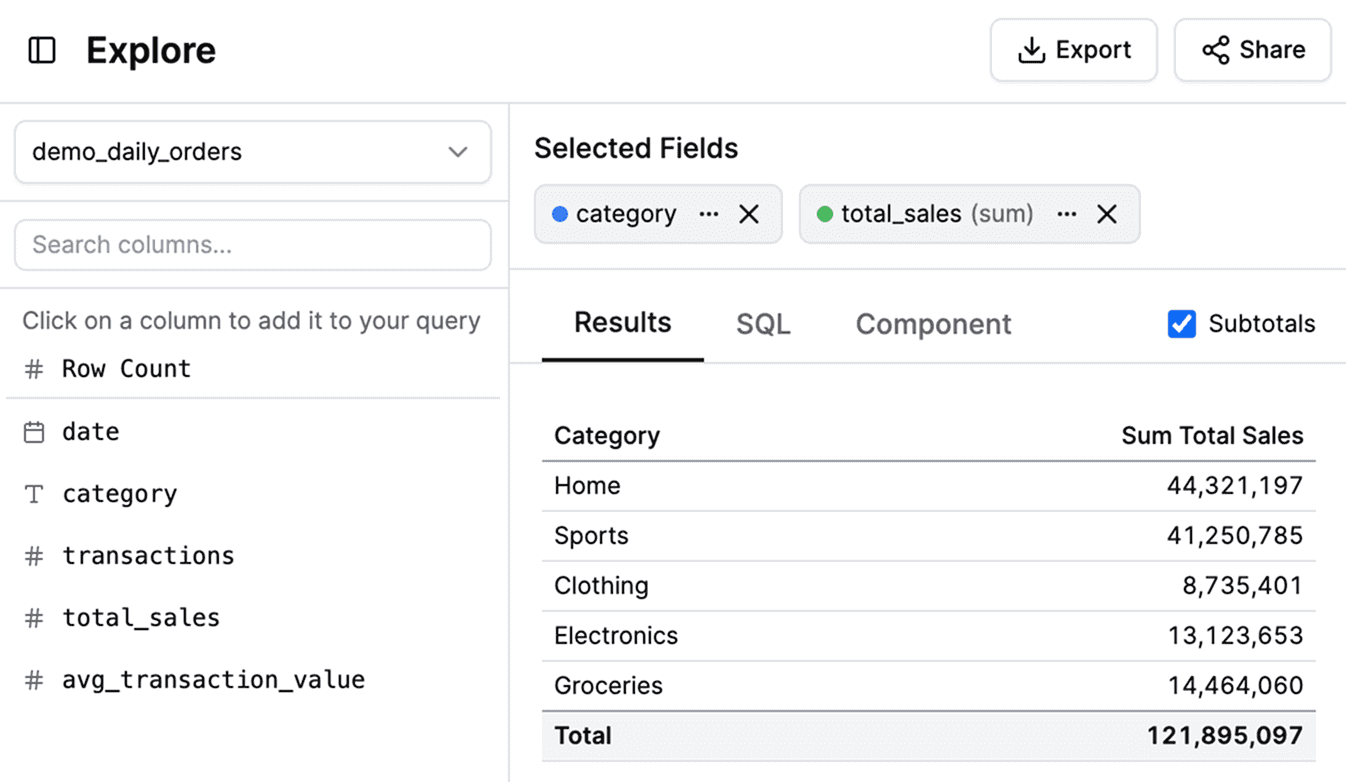Open category field options ellipsis
The width and height of the screenshot is (1346, 782).
tap(709, 214)
